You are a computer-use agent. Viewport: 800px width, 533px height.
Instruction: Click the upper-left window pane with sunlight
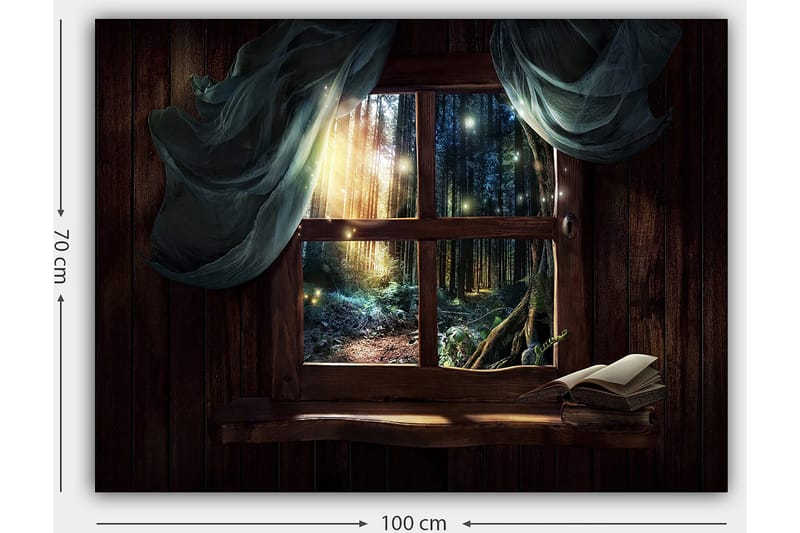click(365, 155)
